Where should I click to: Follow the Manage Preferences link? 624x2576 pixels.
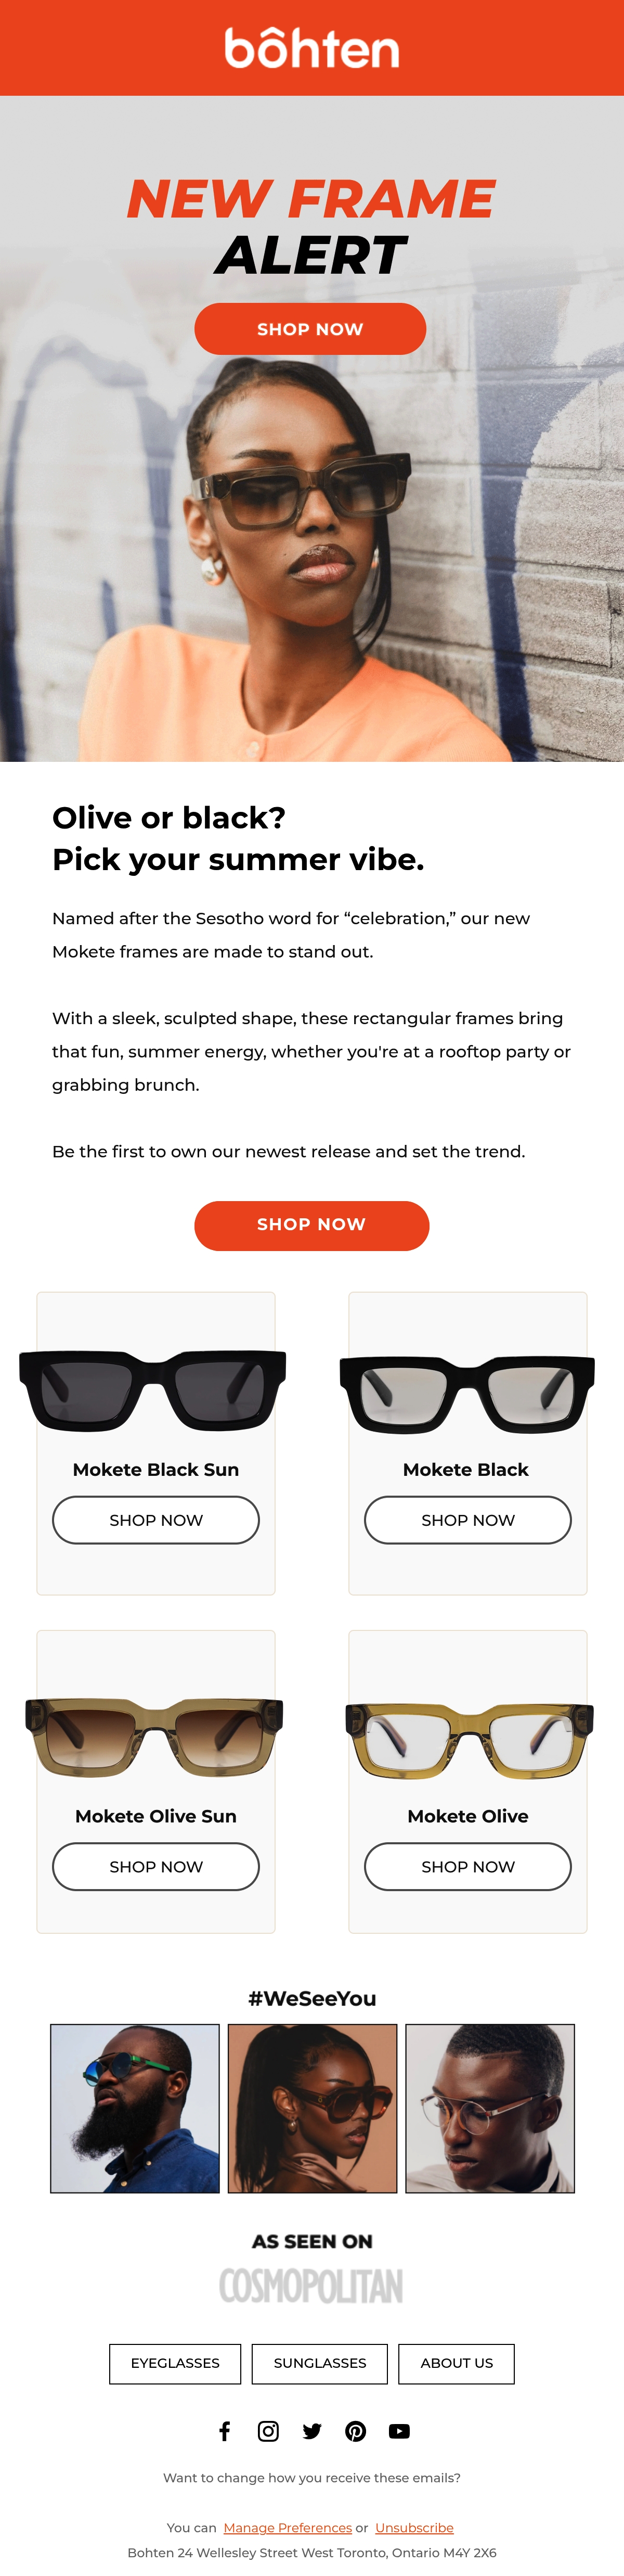(x=288, y=2527)
